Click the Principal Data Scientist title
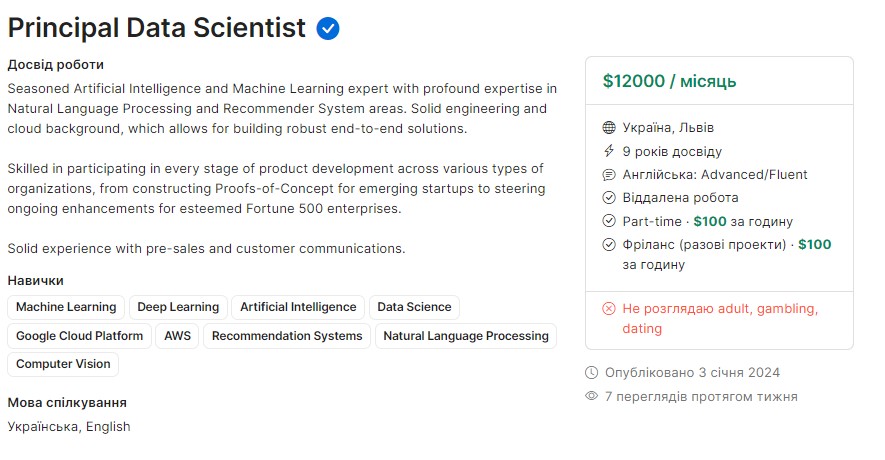 (156, 28)
